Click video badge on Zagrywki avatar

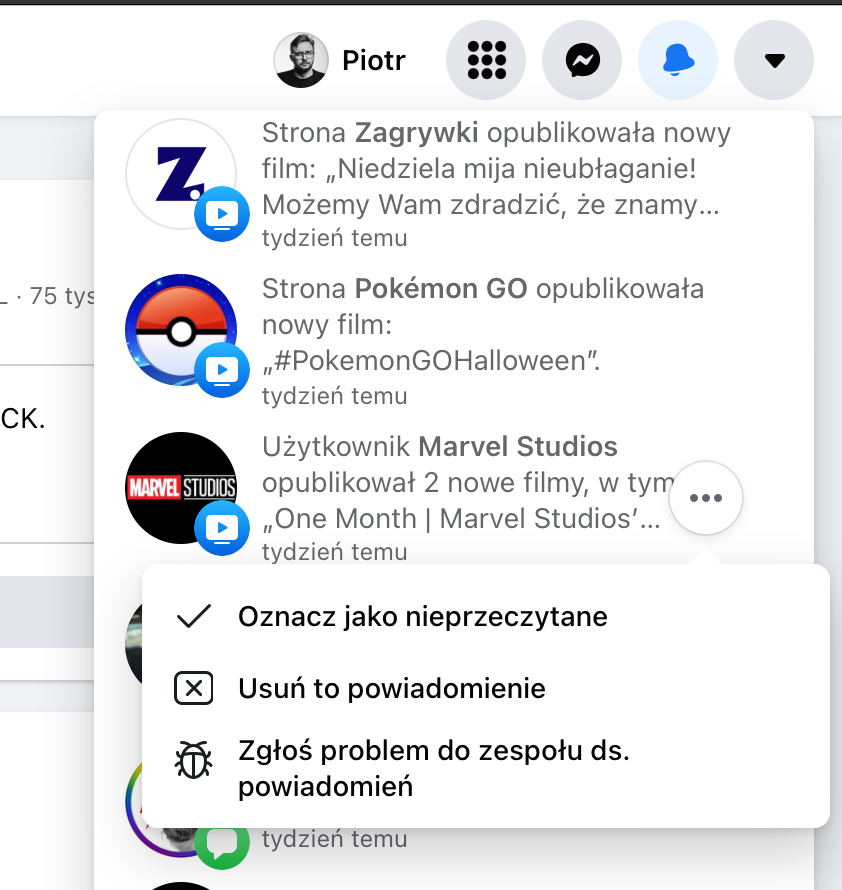222,214
